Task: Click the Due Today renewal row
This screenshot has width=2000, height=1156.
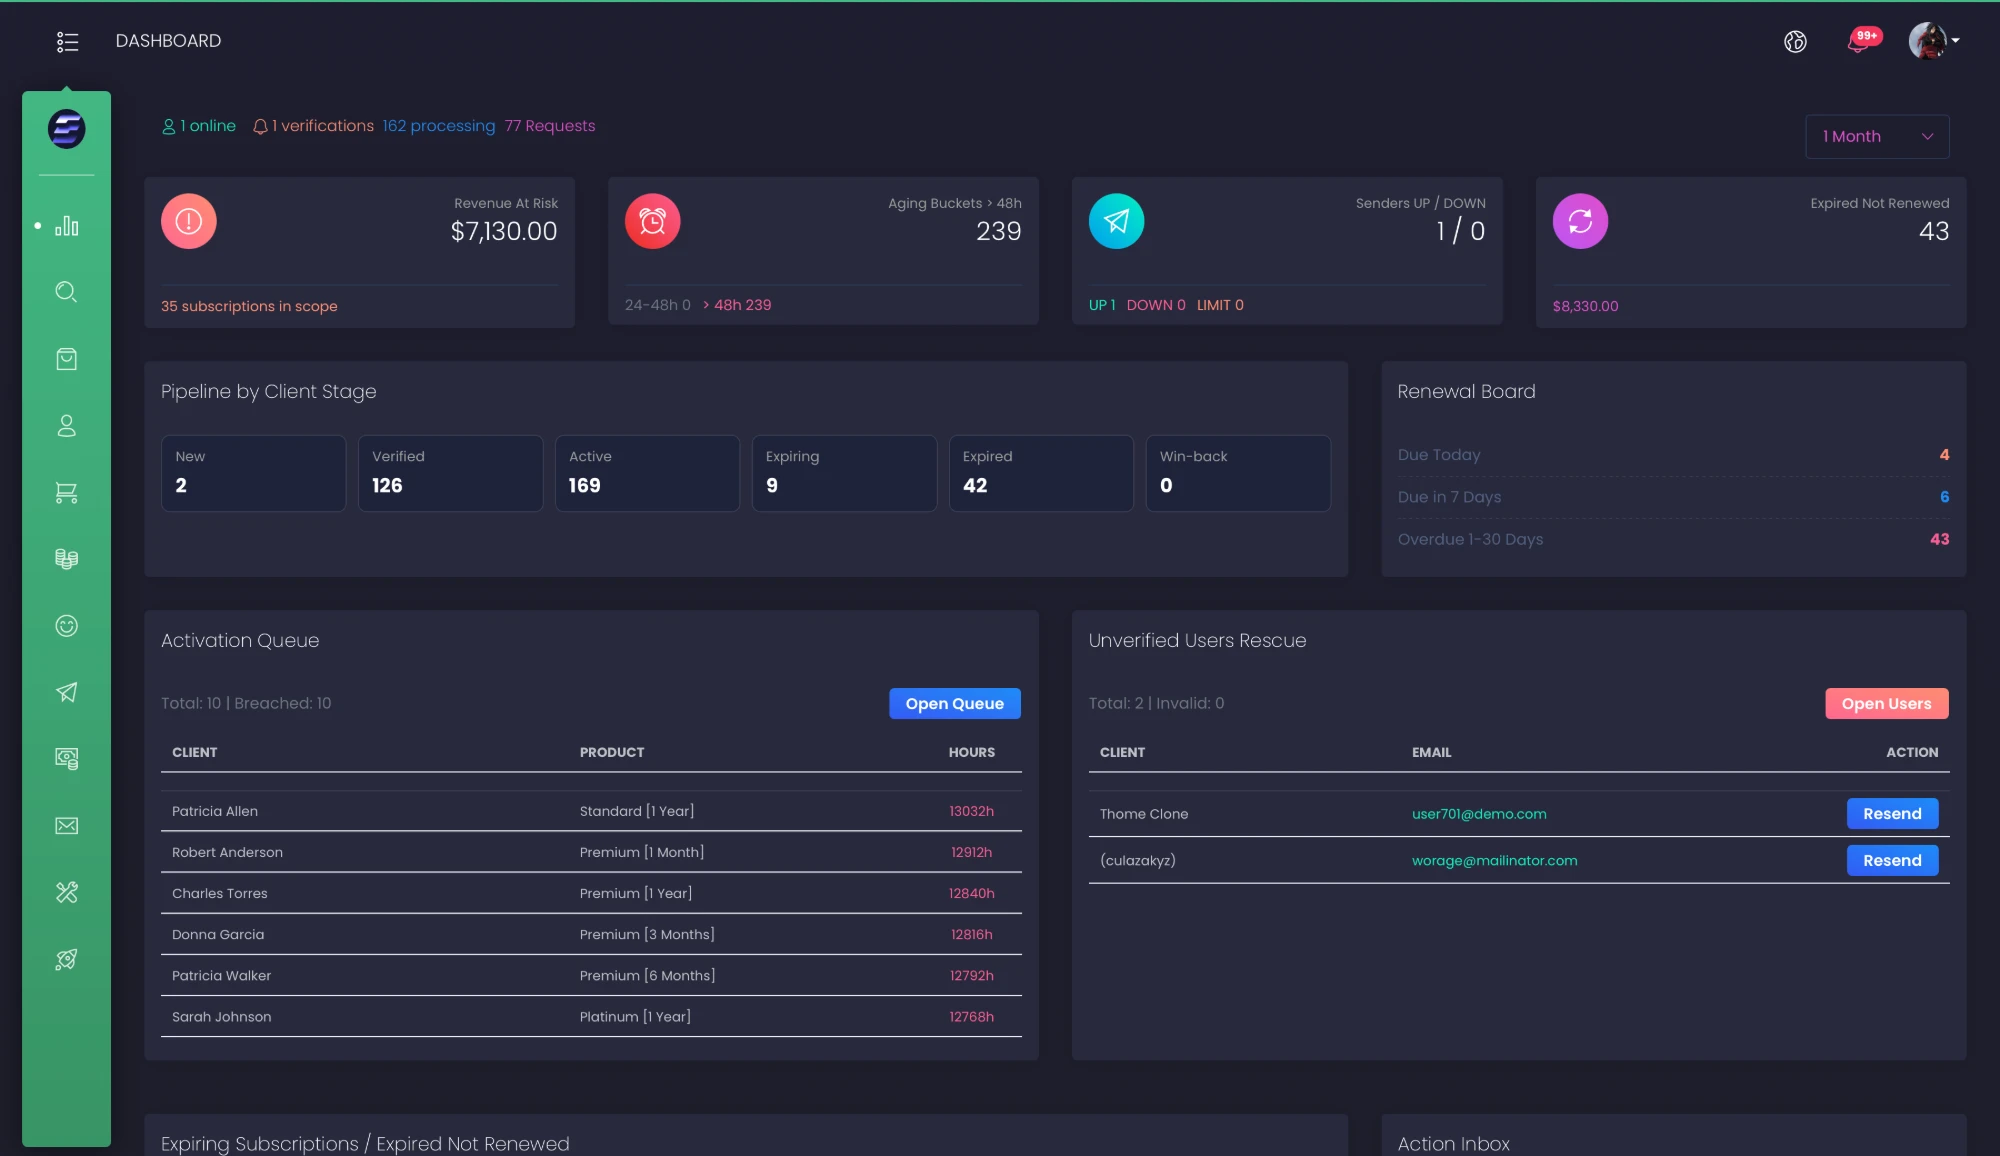Action: coord(1674,455)
